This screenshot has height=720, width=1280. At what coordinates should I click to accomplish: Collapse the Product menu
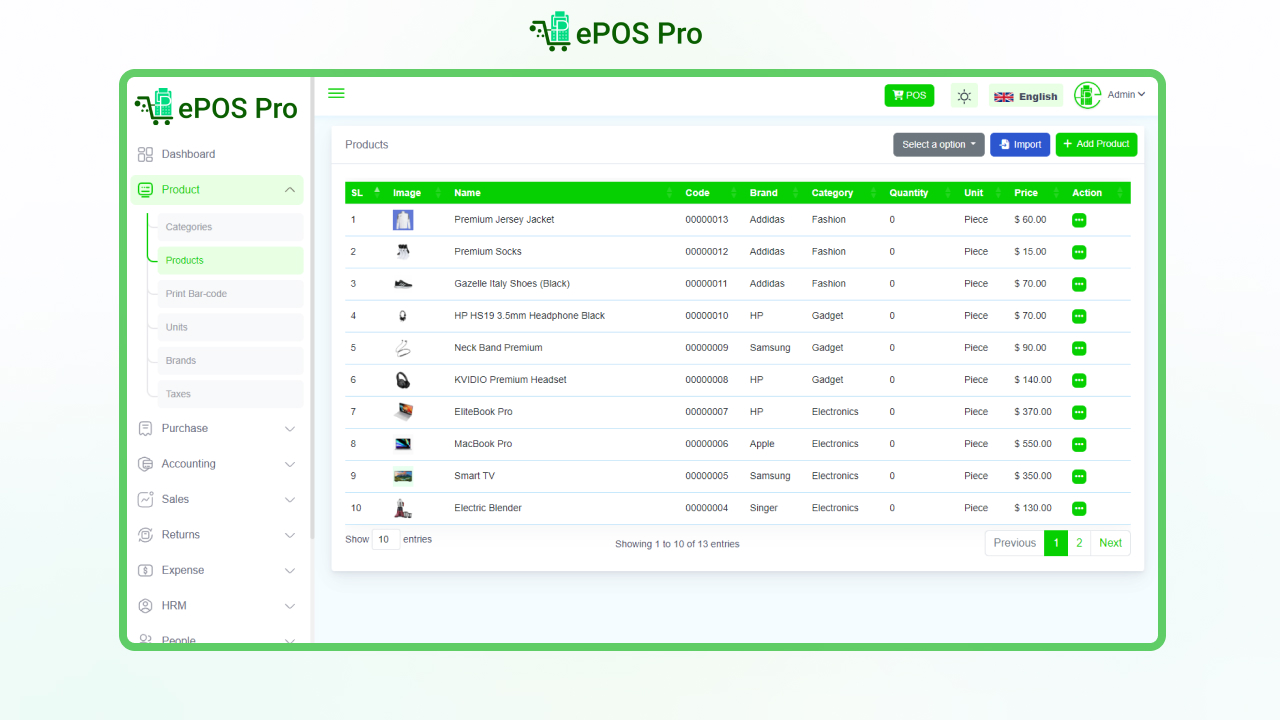point(180,189)
